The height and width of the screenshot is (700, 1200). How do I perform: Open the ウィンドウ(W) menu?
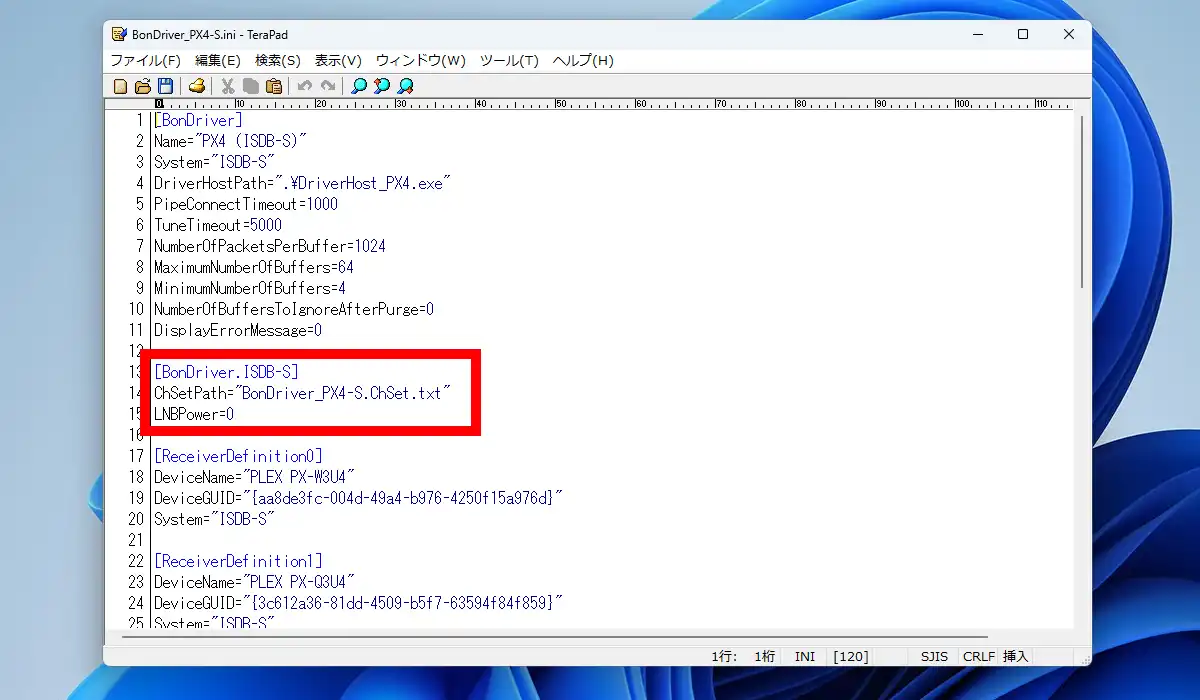pos(421,61)
